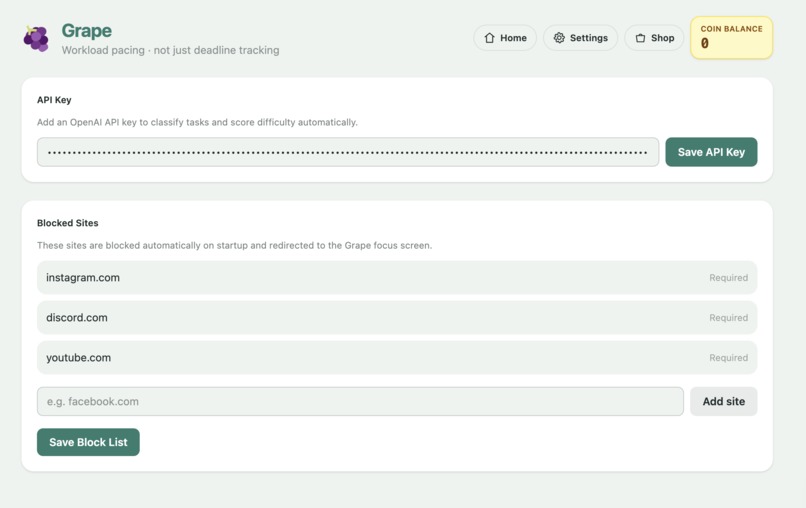Open the Settings page

(580, 38)
